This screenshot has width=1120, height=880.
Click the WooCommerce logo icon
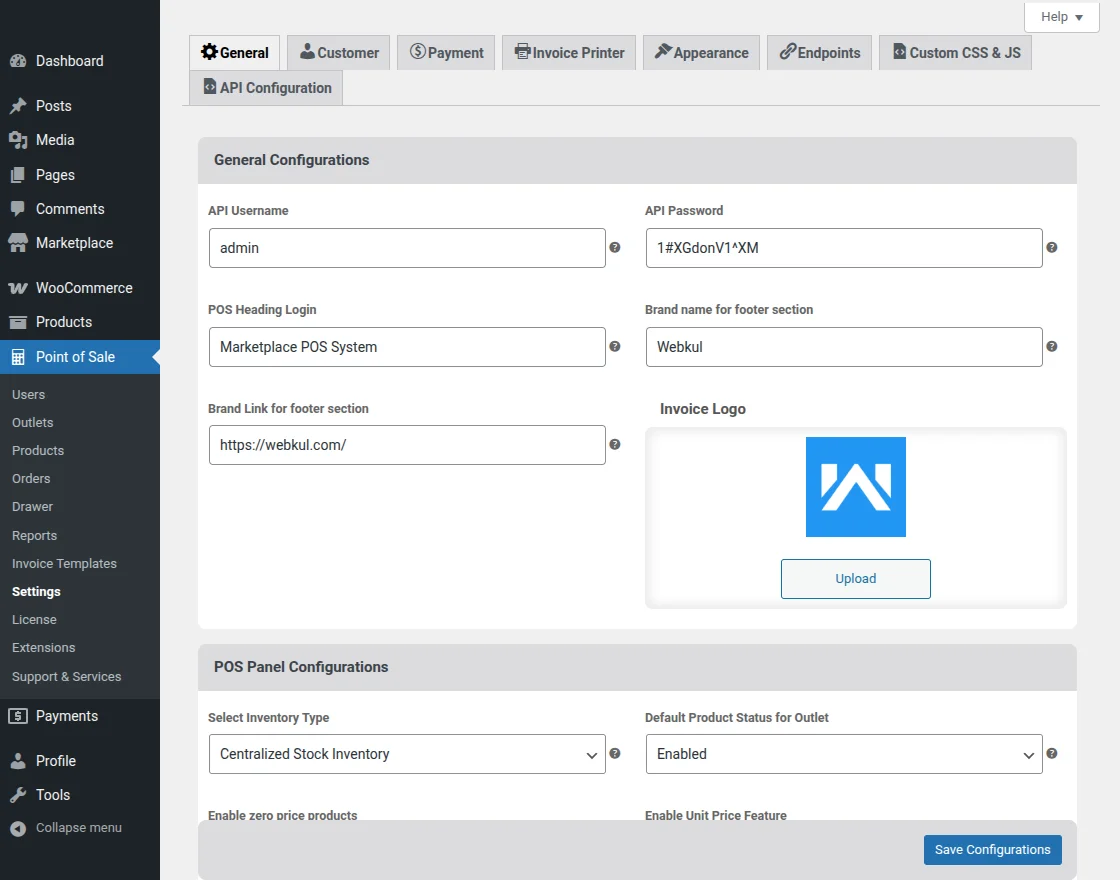[x=18, y=288]
